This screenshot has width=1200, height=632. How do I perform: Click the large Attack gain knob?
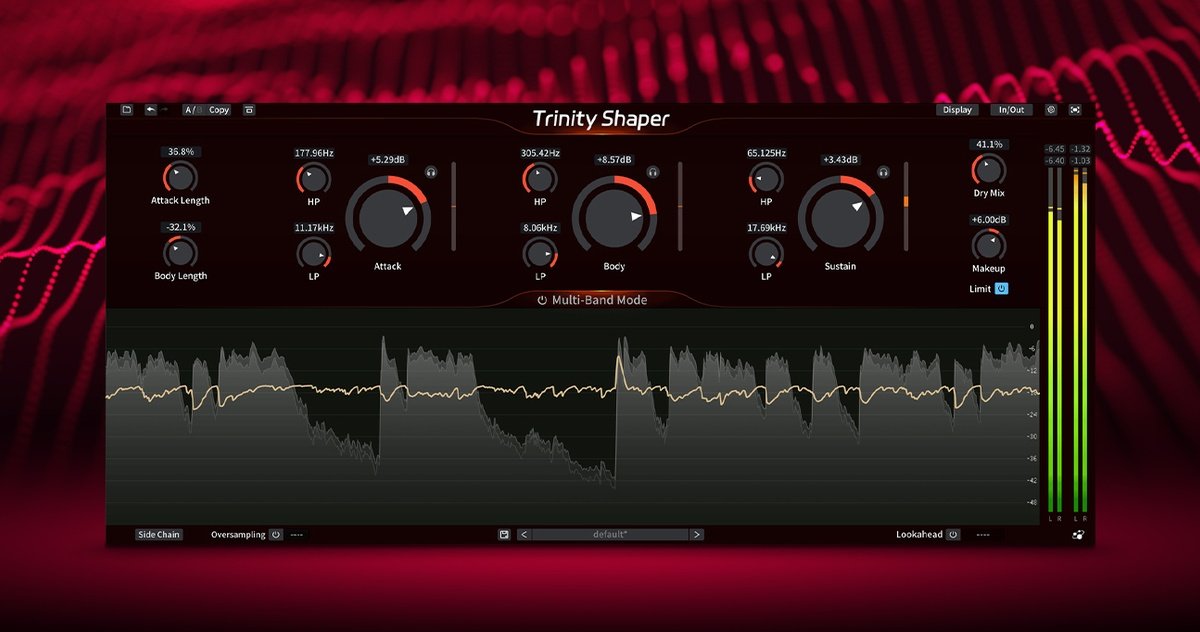tap(388, 216)
